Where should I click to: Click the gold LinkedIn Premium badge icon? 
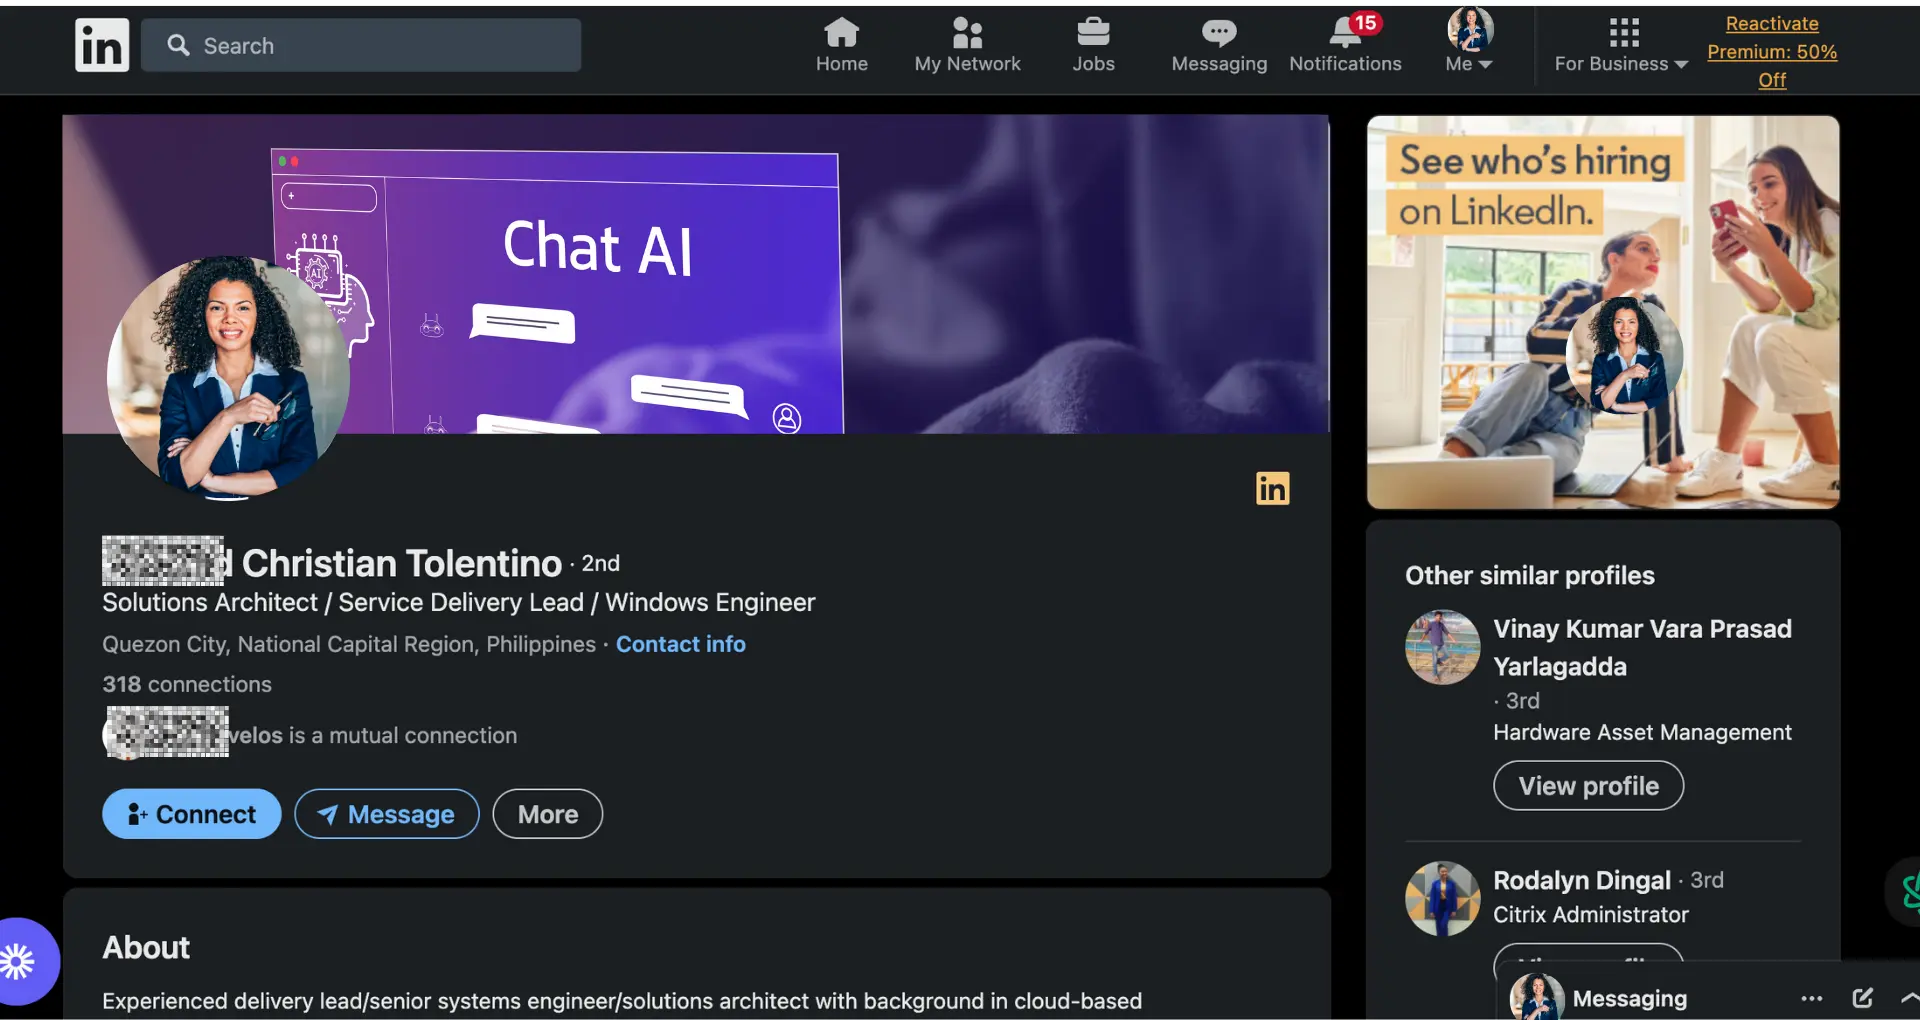1272,488
